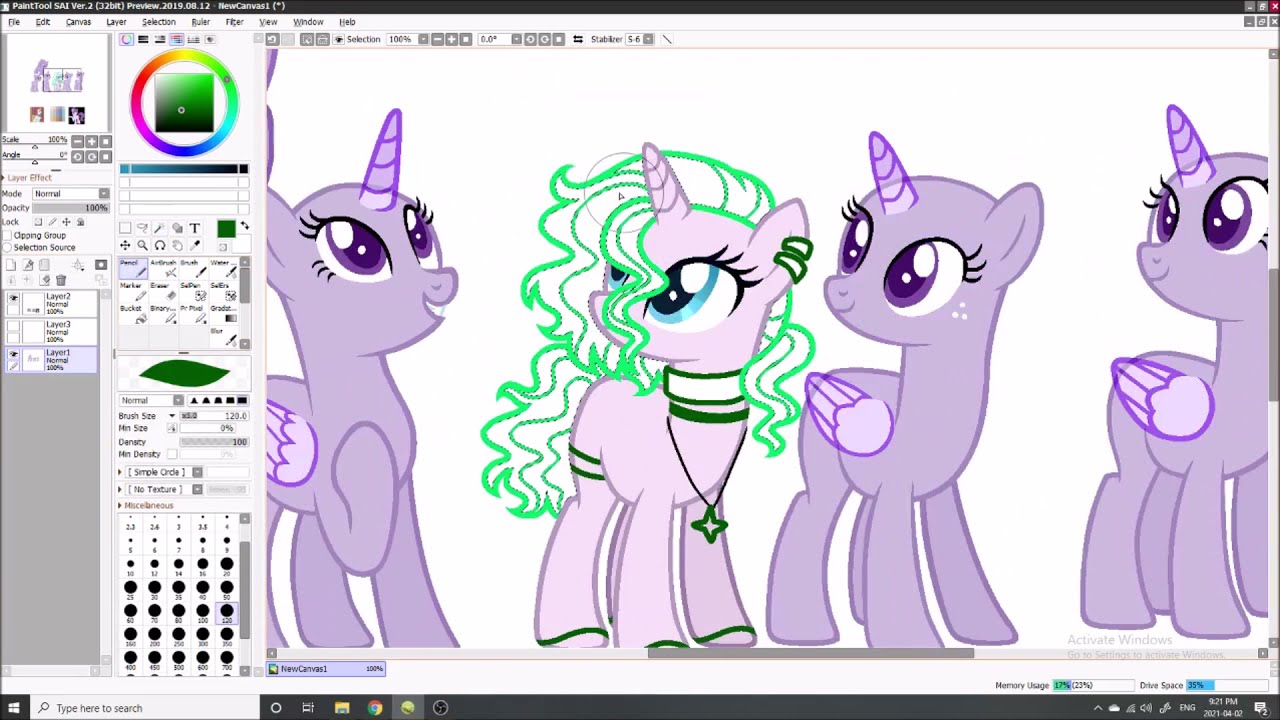Toggle the Lock pixels option
Image resolution: width=1280 pixels, height=720 pixels.
click(38, 222)
